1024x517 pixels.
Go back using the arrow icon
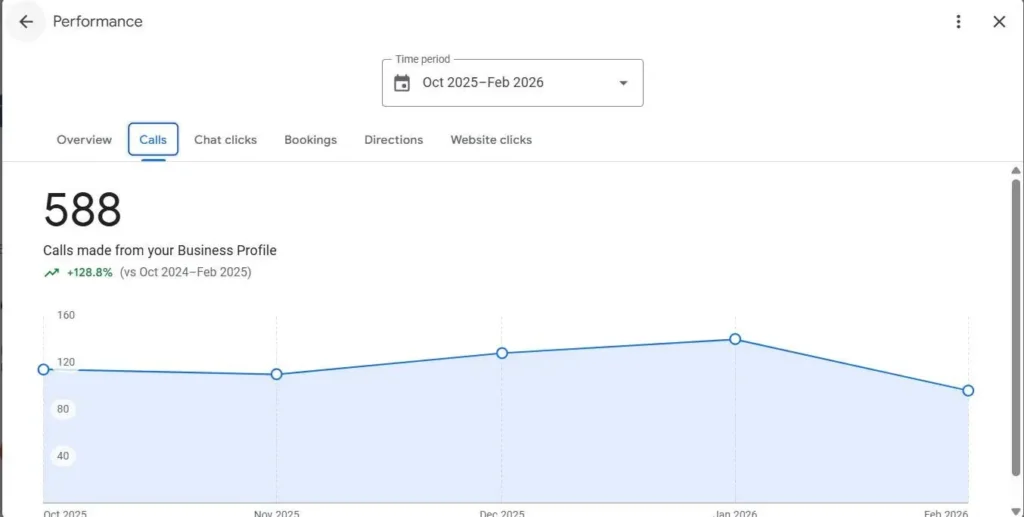tap(25, 22)
